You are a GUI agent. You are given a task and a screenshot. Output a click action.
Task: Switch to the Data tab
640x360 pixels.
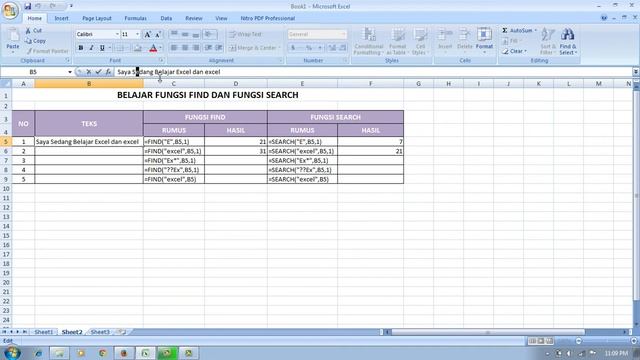166,18
